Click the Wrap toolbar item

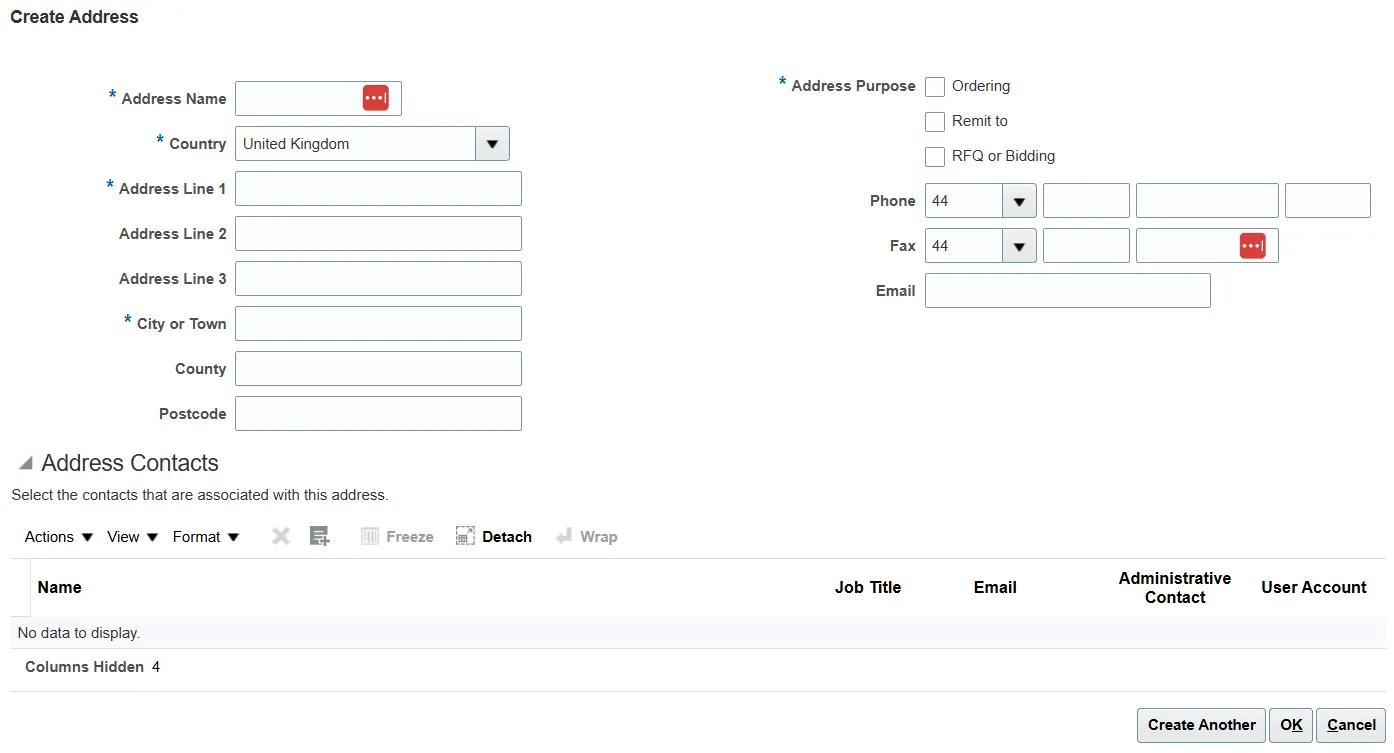(587, 537)
